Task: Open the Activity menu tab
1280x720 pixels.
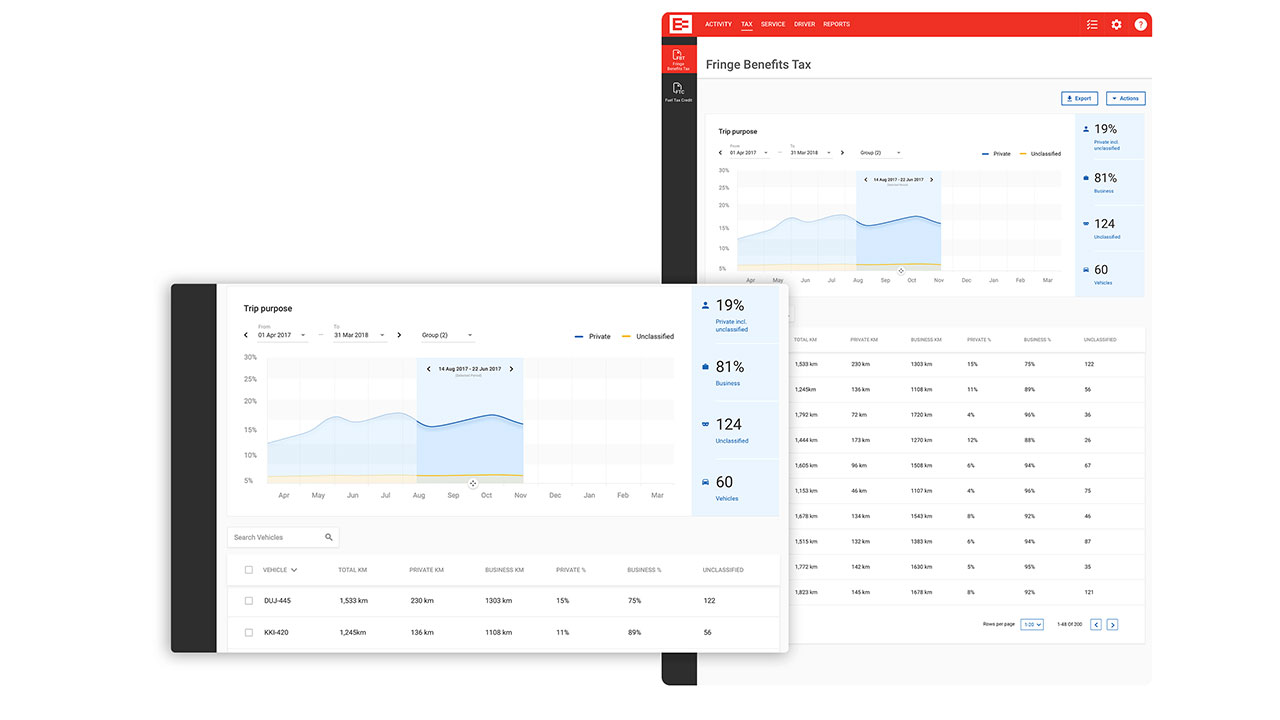Action: pos(718,24)
